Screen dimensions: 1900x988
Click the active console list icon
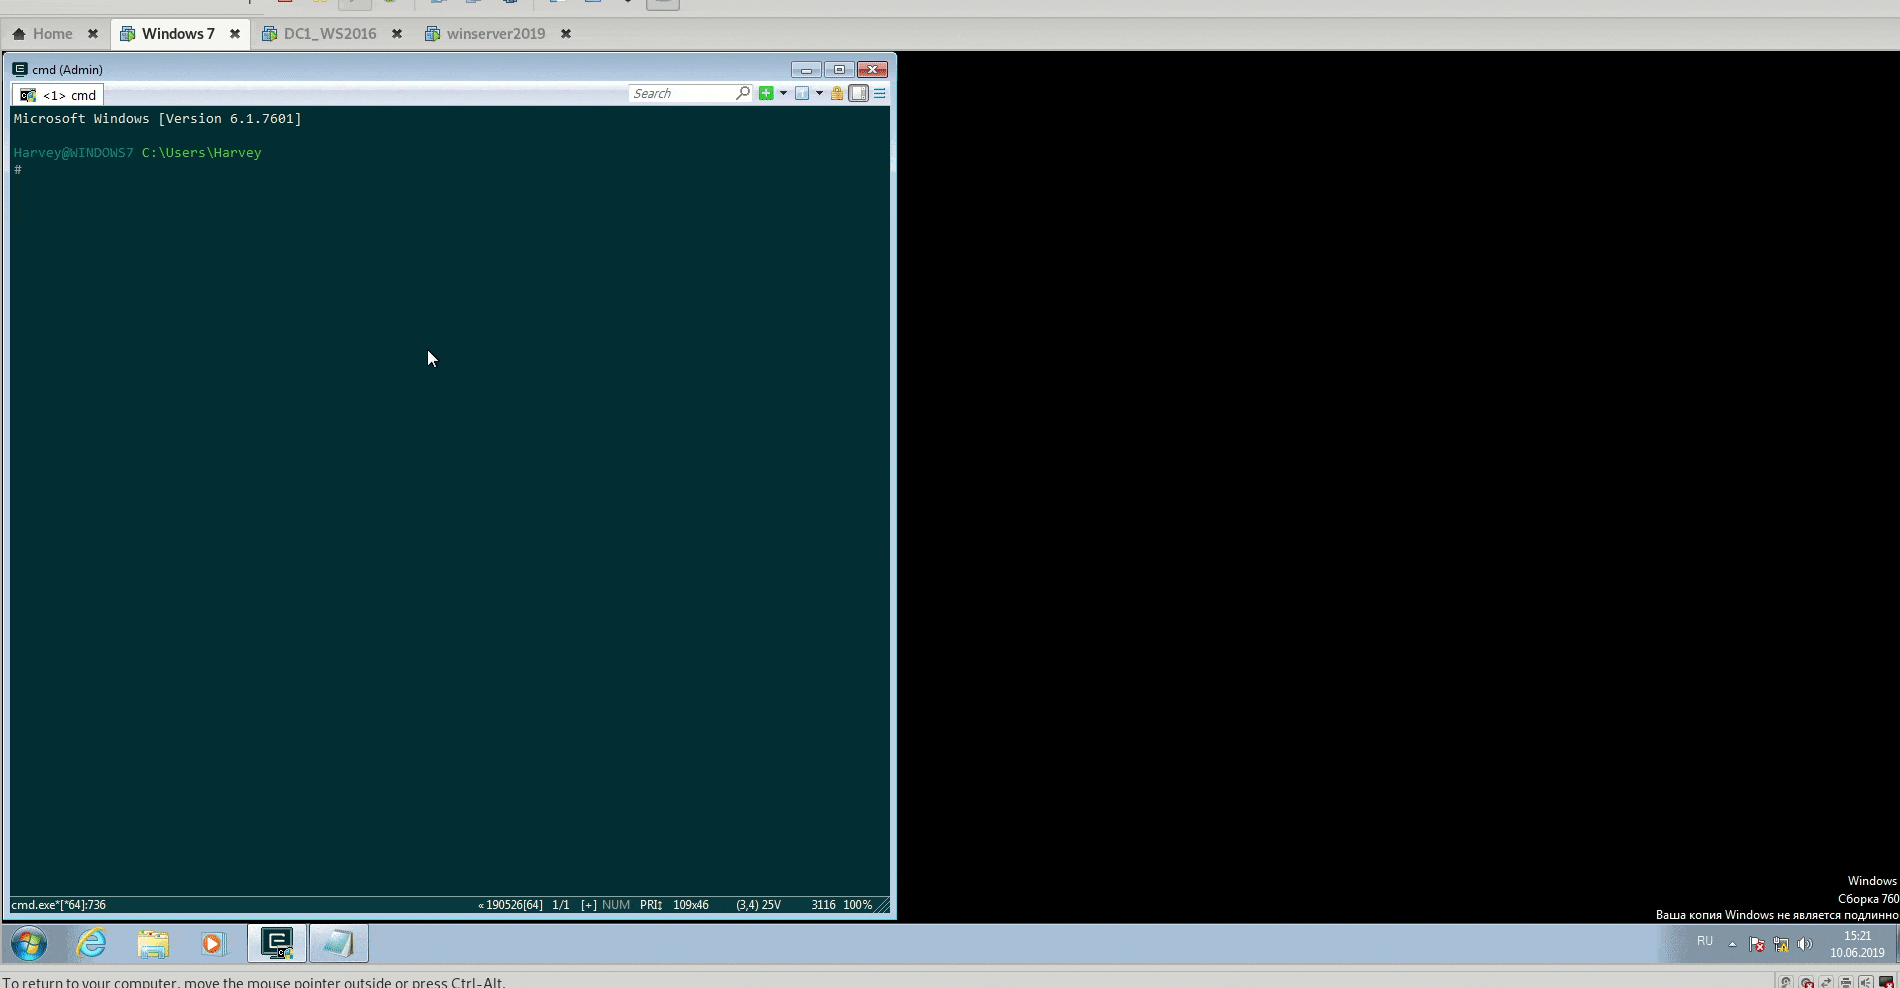click(x=802, y=93)
